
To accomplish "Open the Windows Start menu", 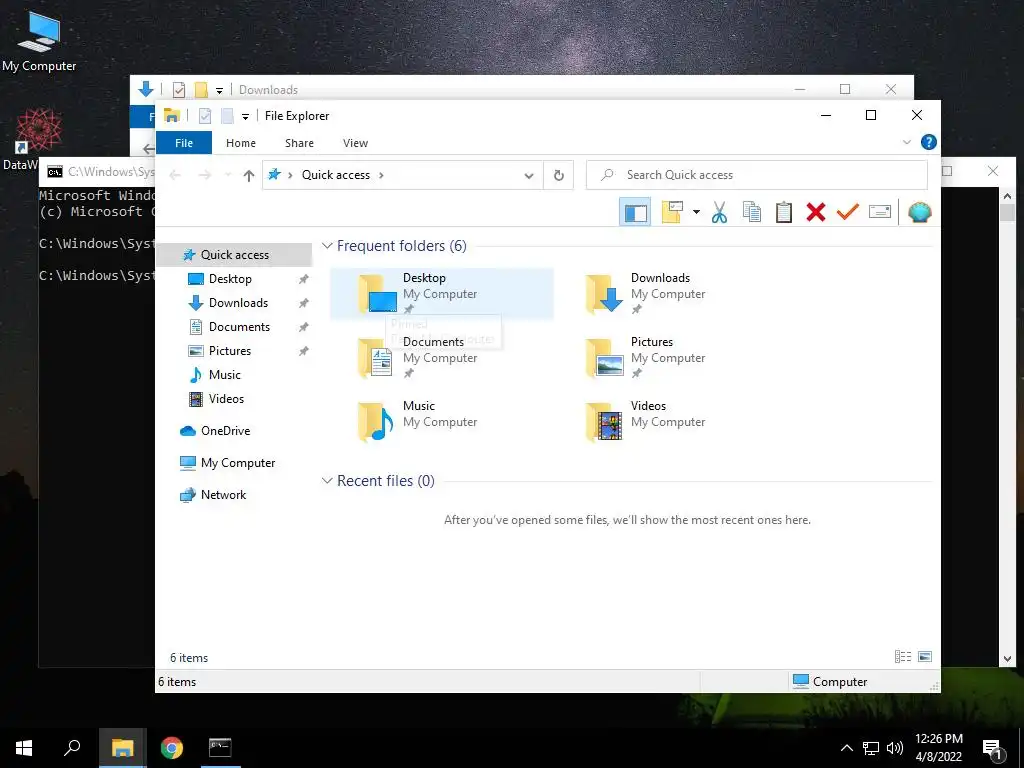I will (x=24, y=748).
